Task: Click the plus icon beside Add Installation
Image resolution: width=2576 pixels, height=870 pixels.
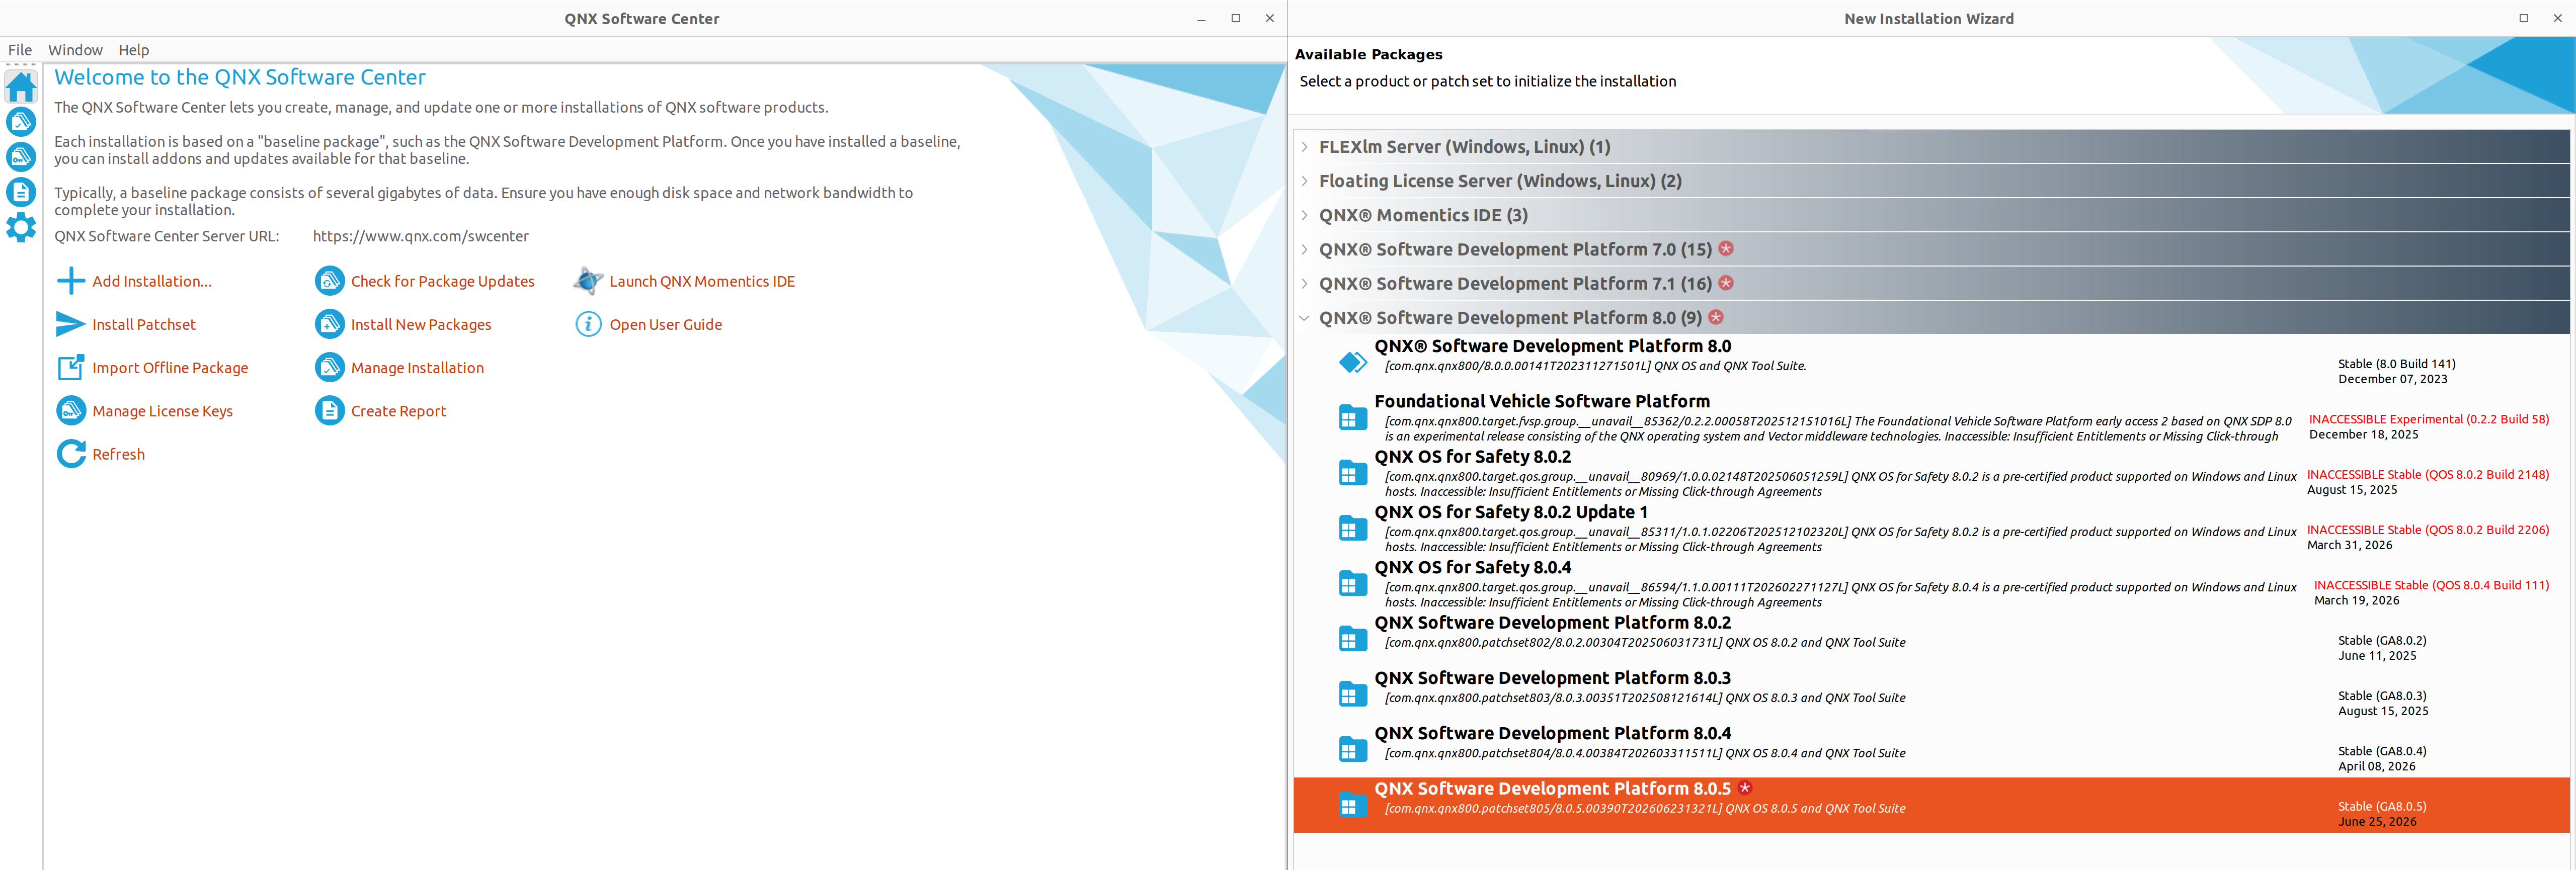Action: pyautogui.click(x=71, y=281)
